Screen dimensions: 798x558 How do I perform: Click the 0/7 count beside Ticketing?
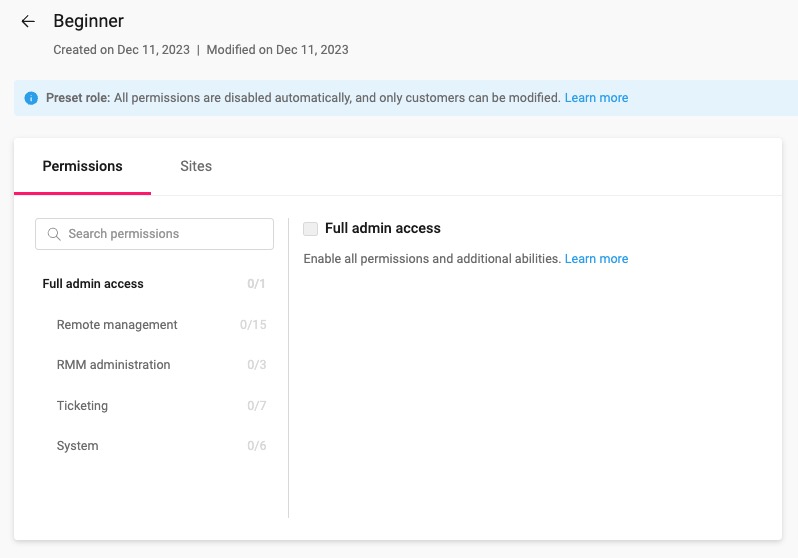coord(256,406)
